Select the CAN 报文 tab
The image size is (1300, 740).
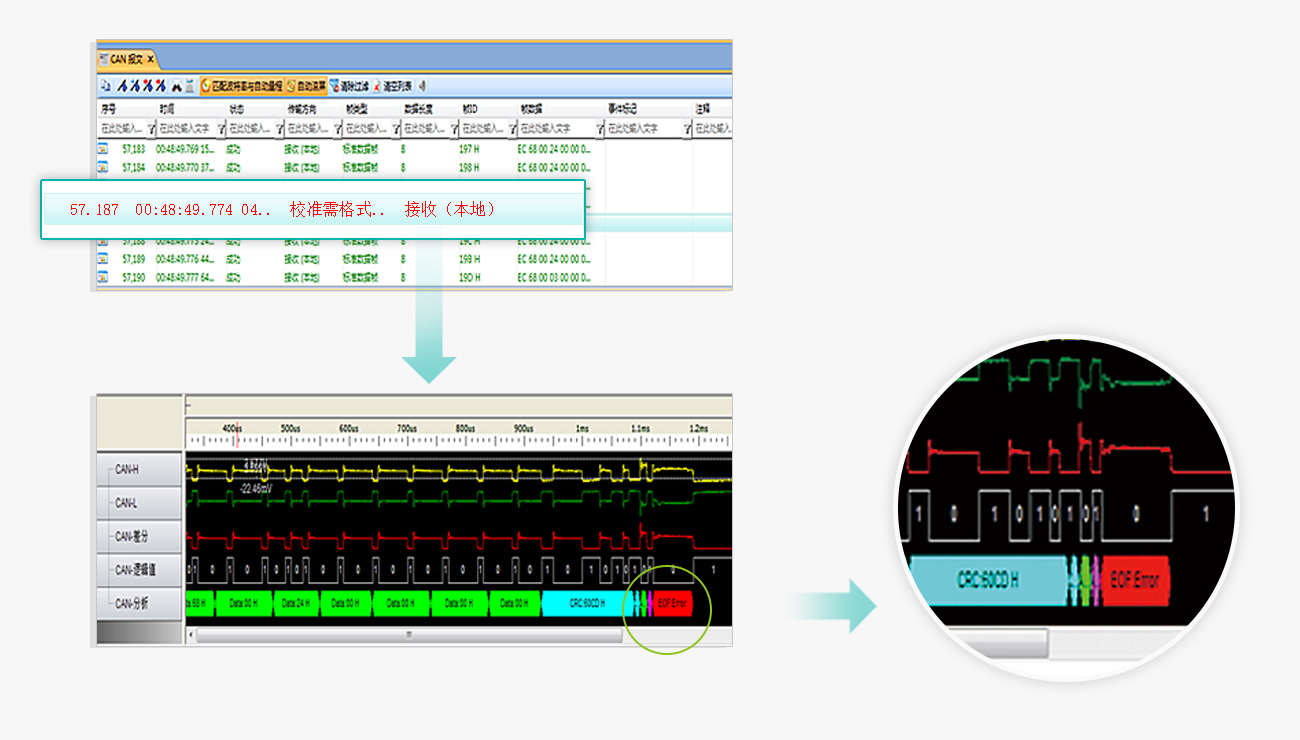(126, 59)
